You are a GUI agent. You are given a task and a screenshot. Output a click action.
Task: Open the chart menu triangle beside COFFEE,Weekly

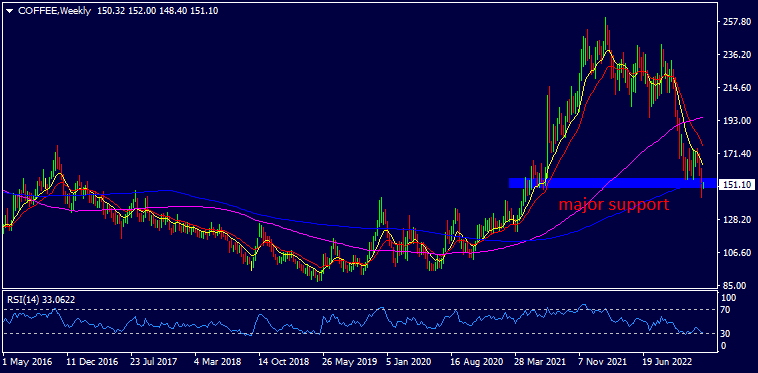coord(10,11)
